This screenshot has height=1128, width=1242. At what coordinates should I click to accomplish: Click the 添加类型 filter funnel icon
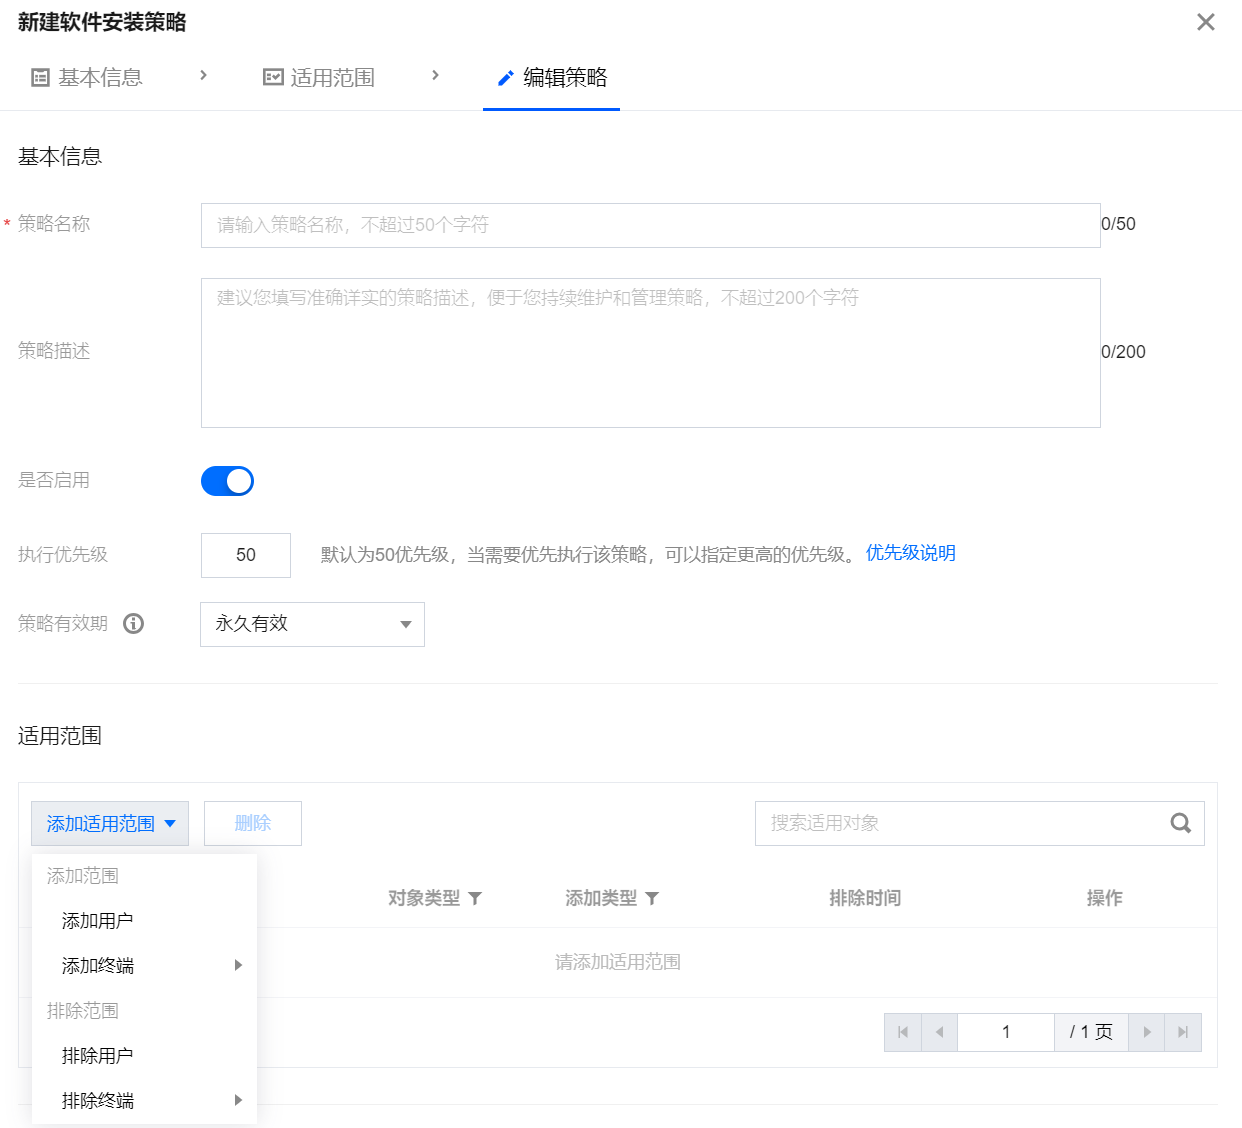[652, 898]
